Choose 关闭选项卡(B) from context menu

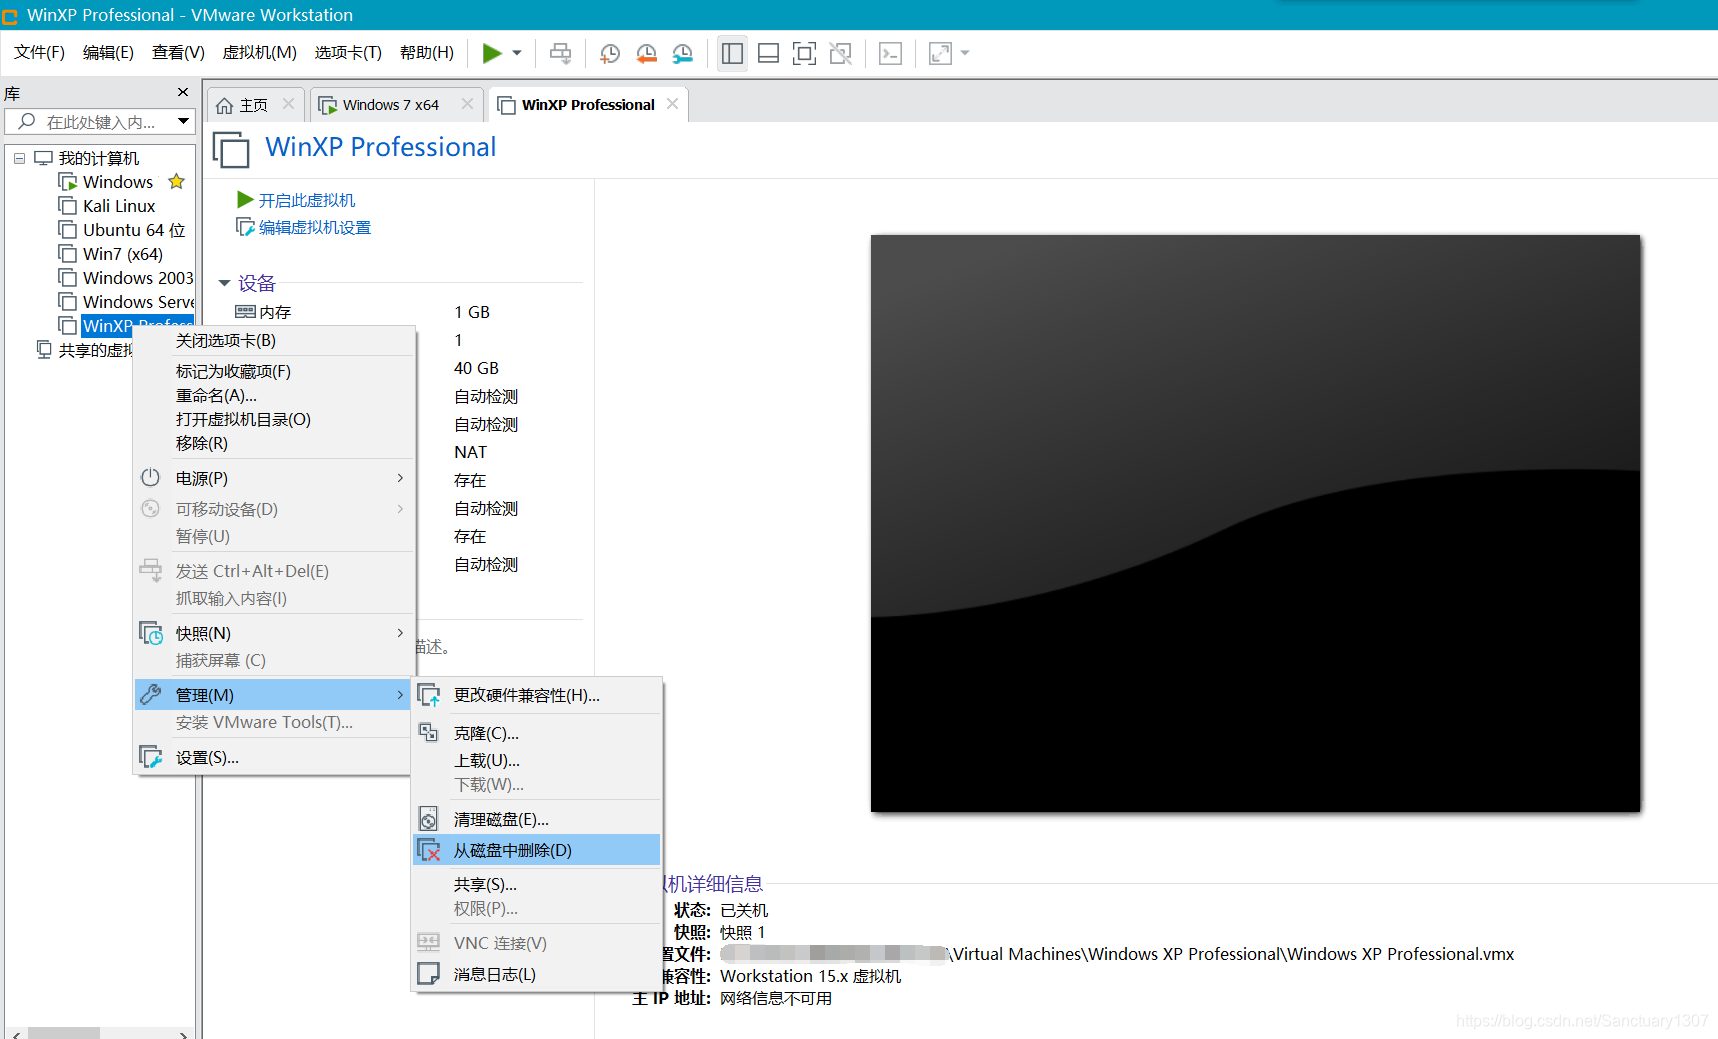274,341
